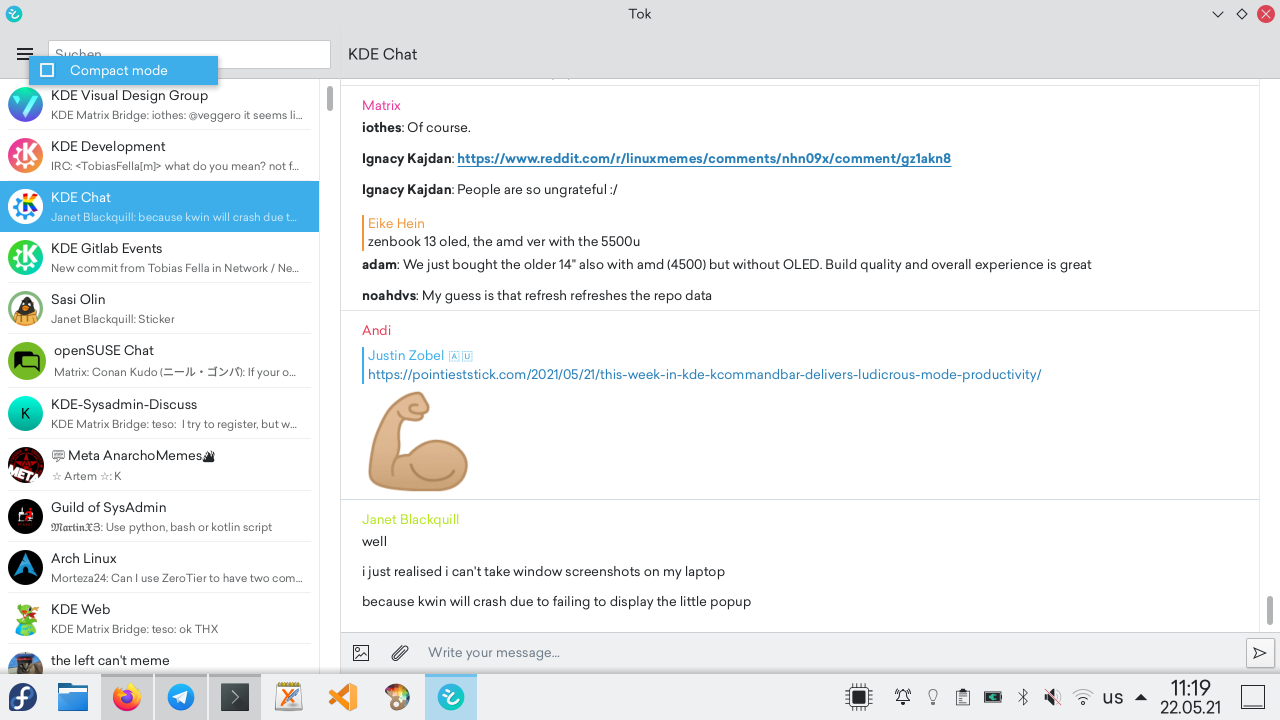Click the attach image icon
This screenshot has height=720, width=1280.
(361, 653)
